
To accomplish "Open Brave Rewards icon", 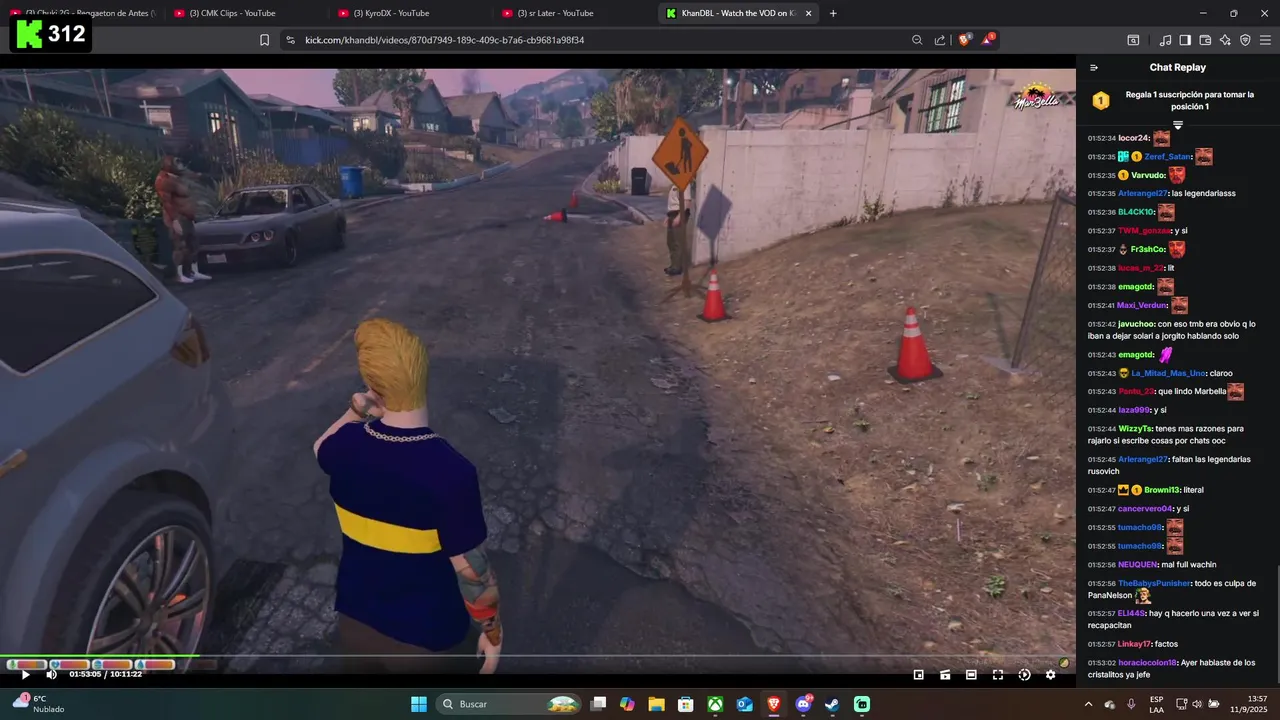I will point(988,40).
